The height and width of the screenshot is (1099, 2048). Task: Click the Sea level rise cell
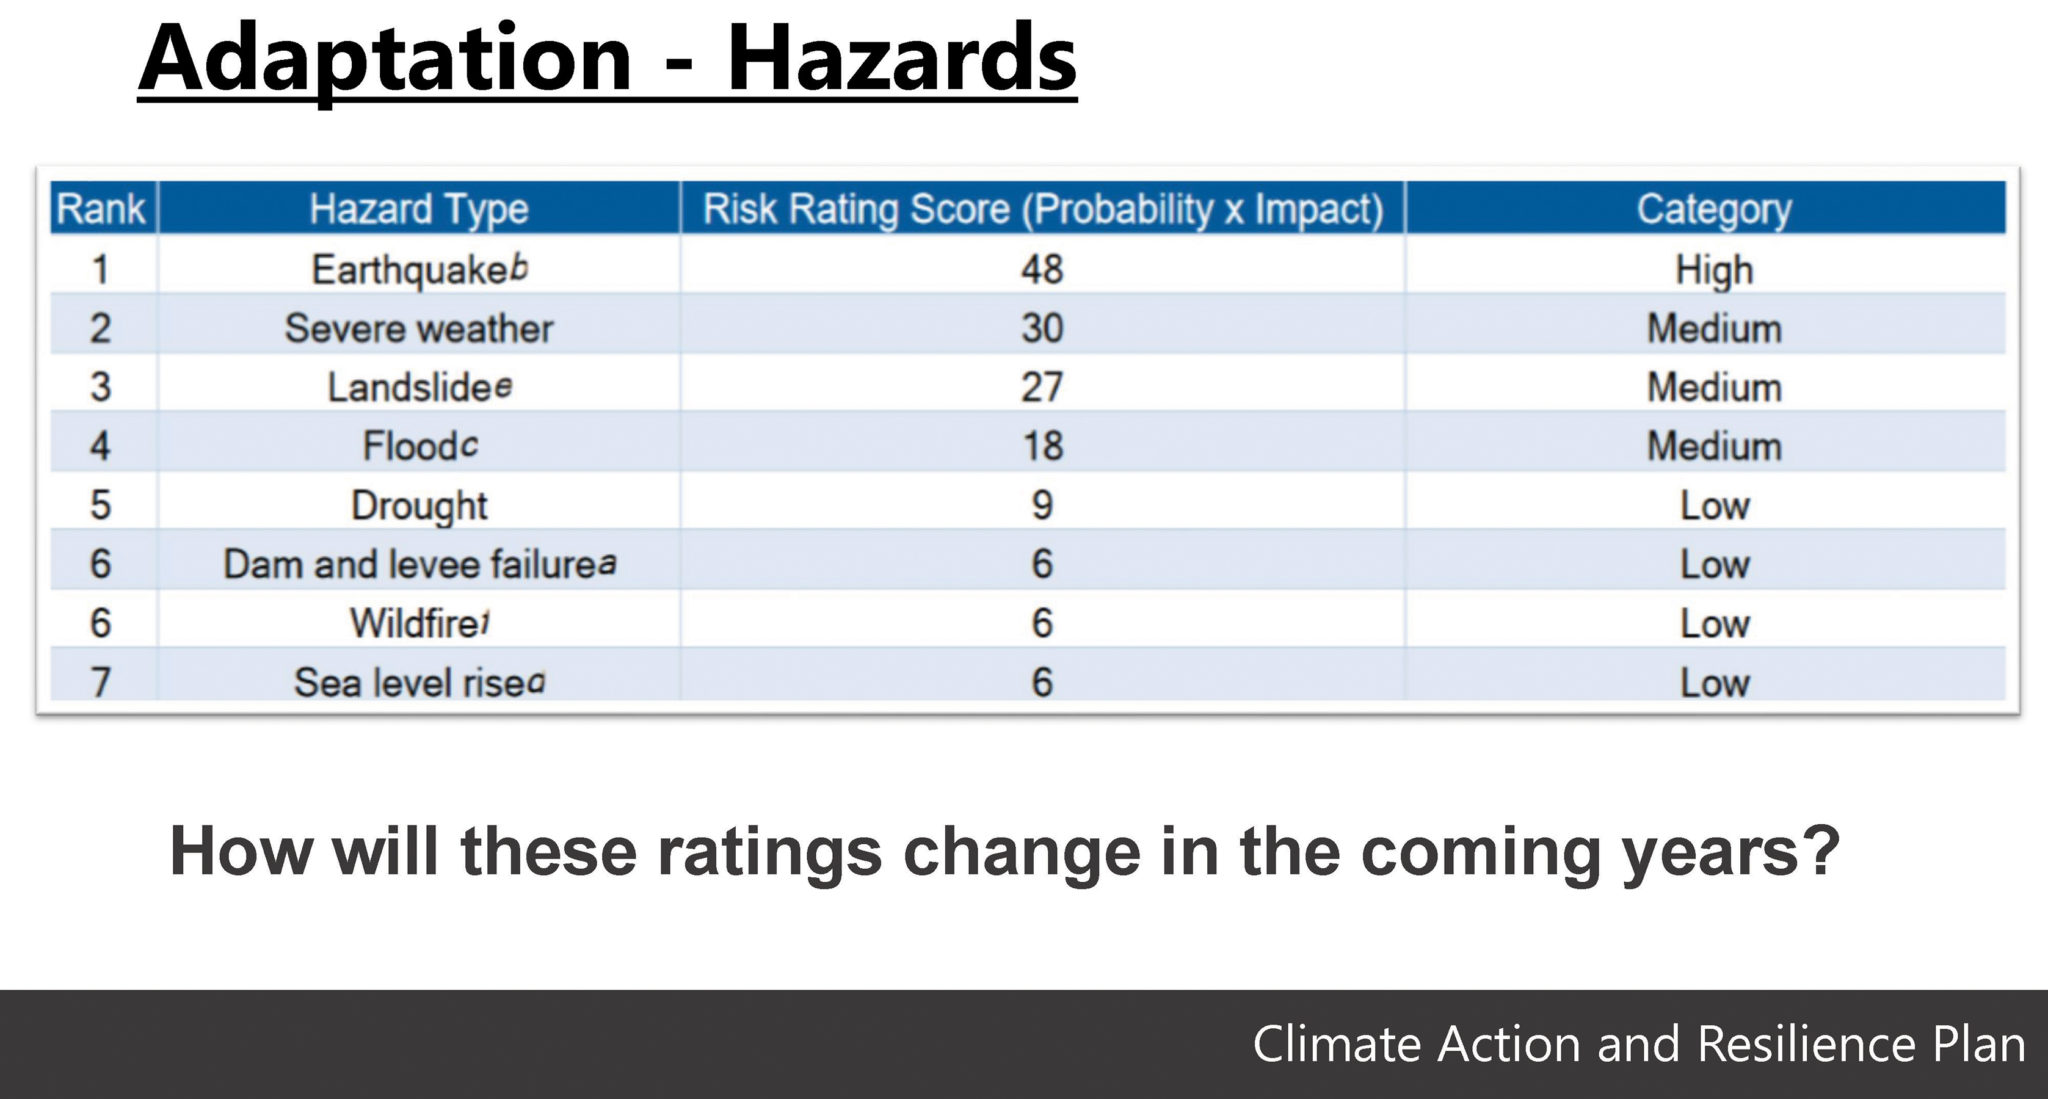(418, 682)
